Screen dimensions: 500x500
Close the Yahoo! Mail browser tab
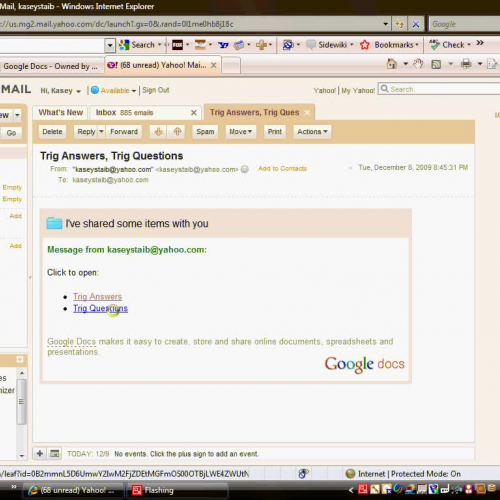(214, 65)
